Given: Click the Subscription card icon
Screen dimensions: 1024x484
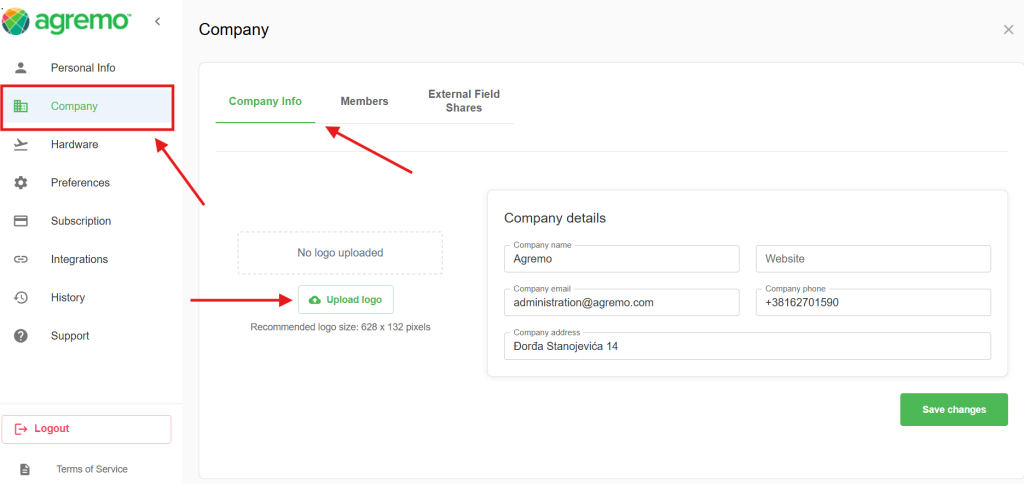Looking at the screenshot, I should coord(21,221).
